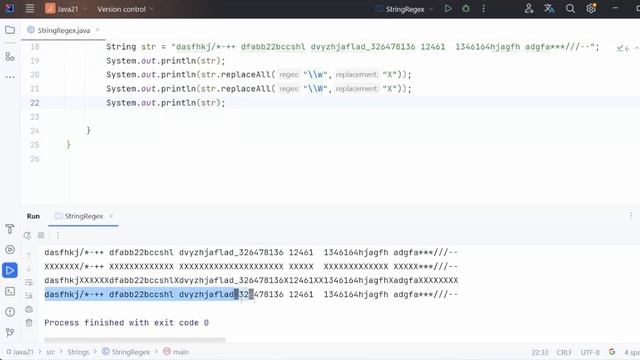Viewport: 640px width, 360px height.
Task: Open the Java21 project dropdown
Action: pyautogui.click(x=67, y=9)
